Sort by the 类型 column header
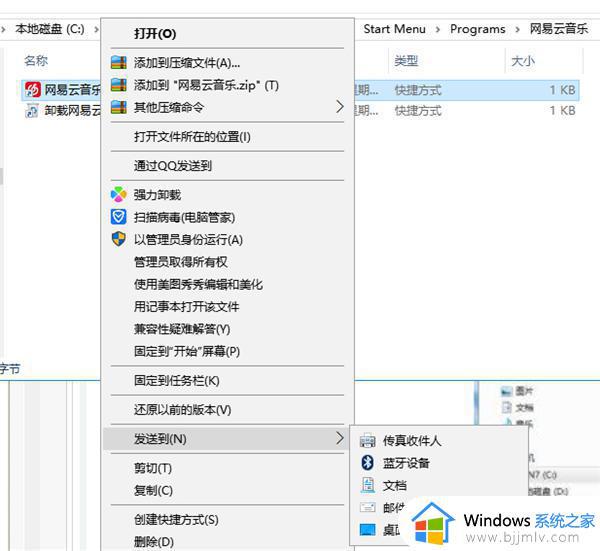This screenshot has height=551, width=600. click(x=406, y=60)
